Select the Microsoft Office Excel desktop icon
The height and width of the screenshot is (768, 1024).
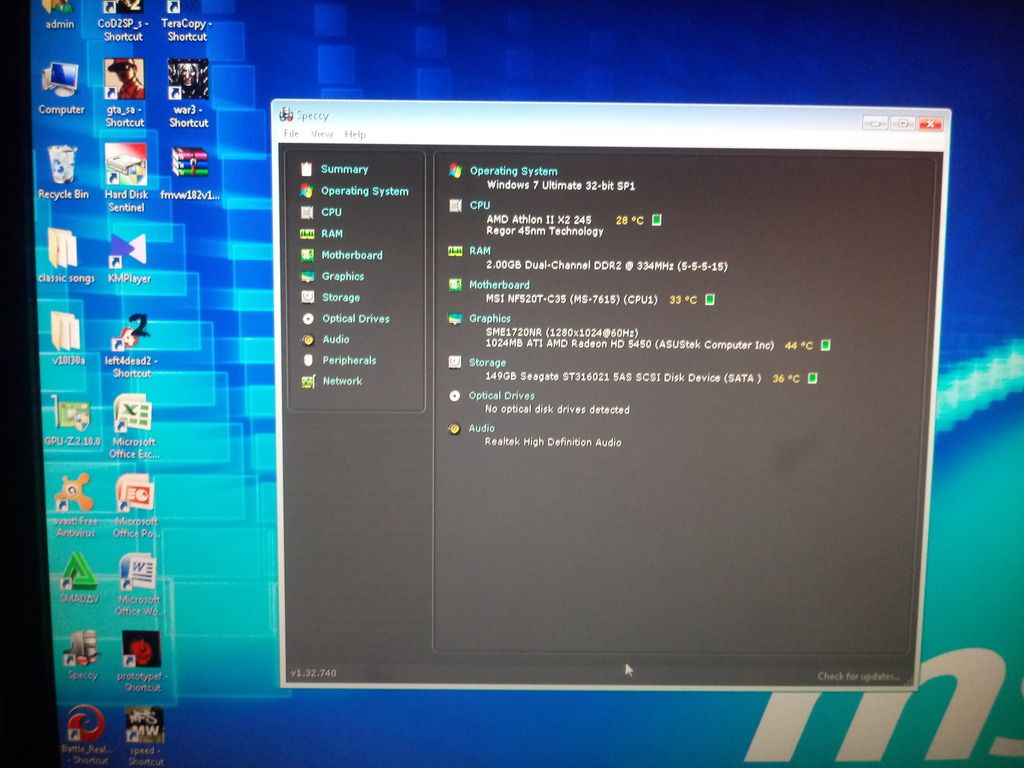(x=133, y=426)
